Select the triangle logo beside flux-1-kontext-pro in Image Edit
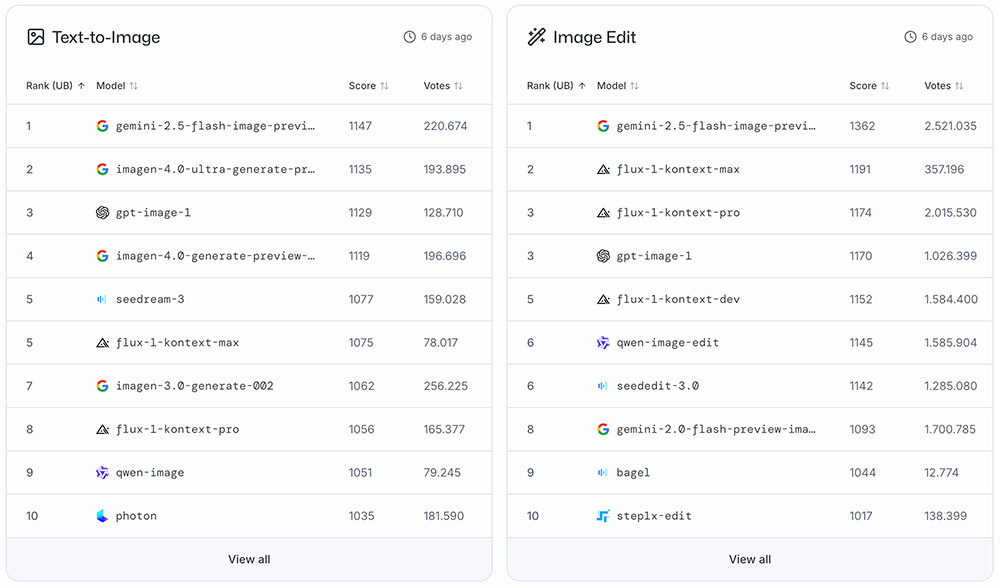This screenshot has height=587, width=1000. [603, 212]
